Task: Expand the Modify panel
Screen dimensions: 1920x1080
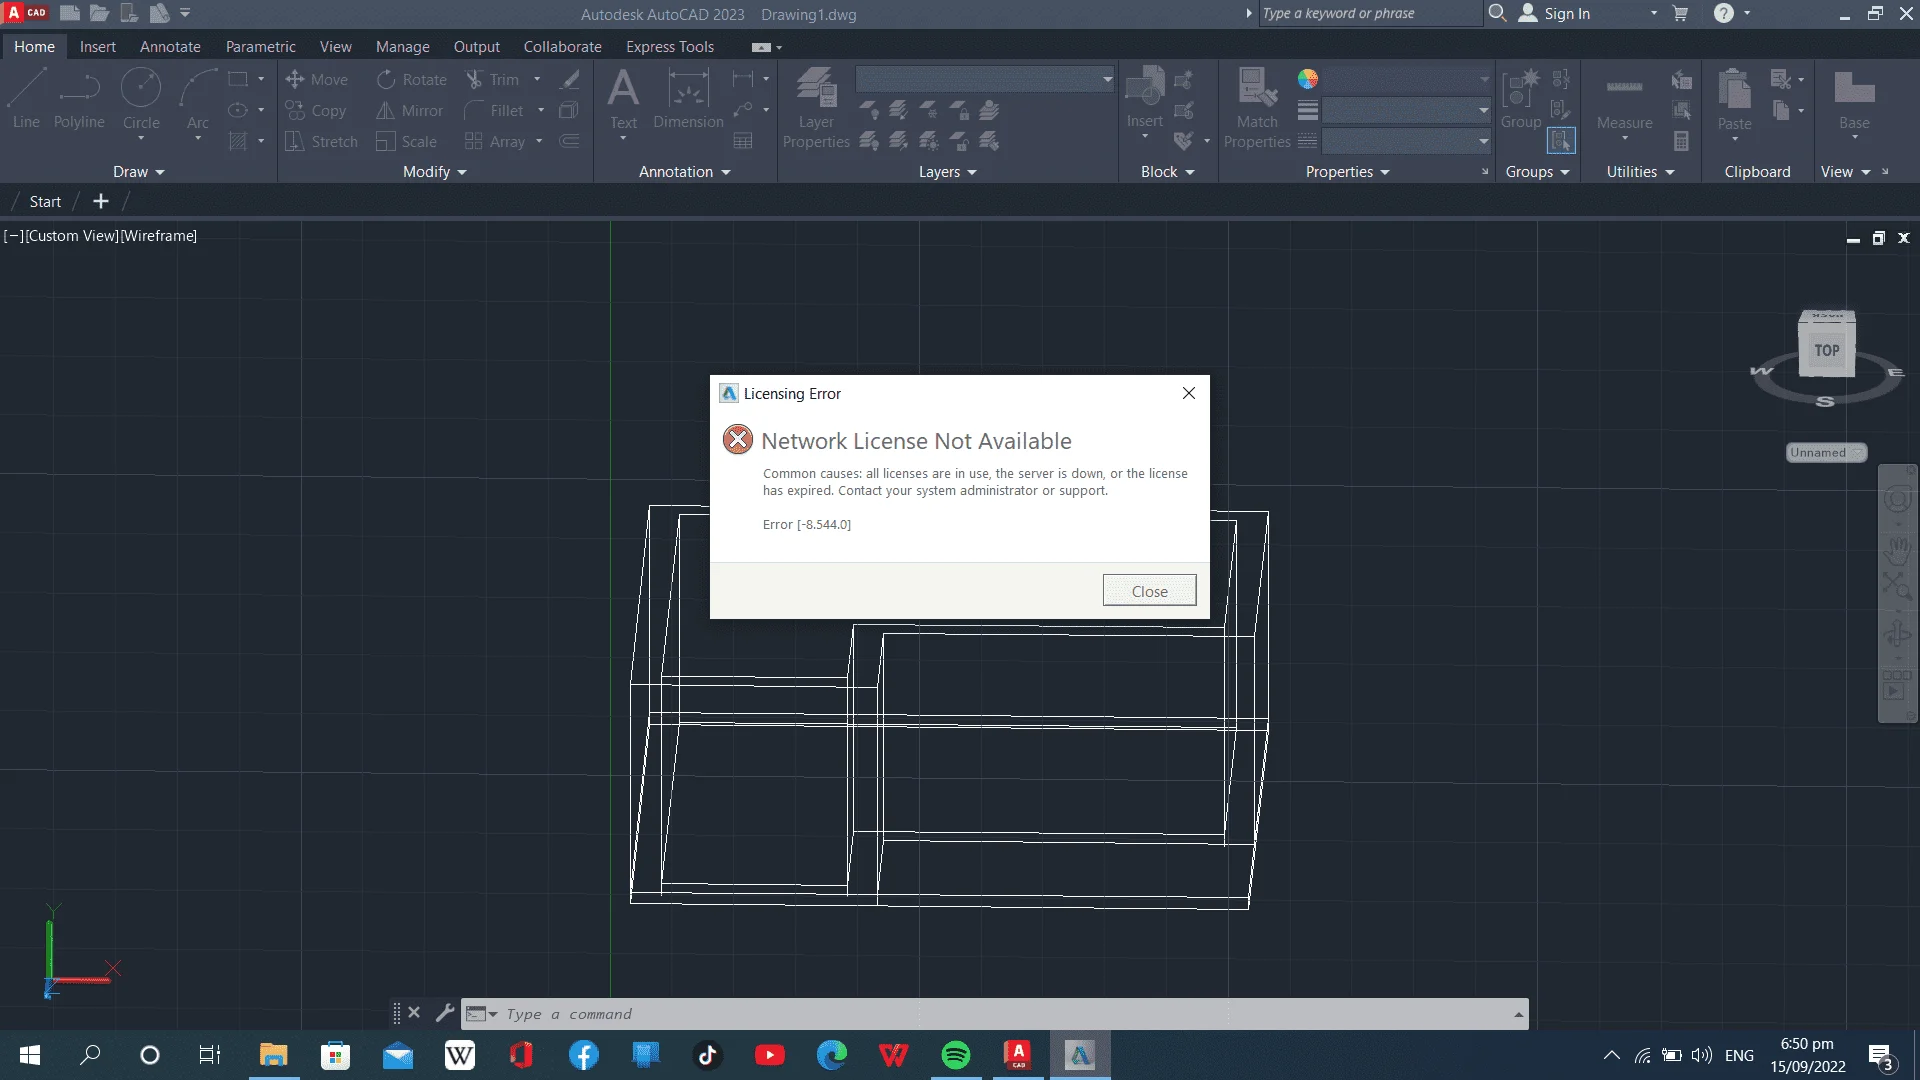Action: pos(434,172)
